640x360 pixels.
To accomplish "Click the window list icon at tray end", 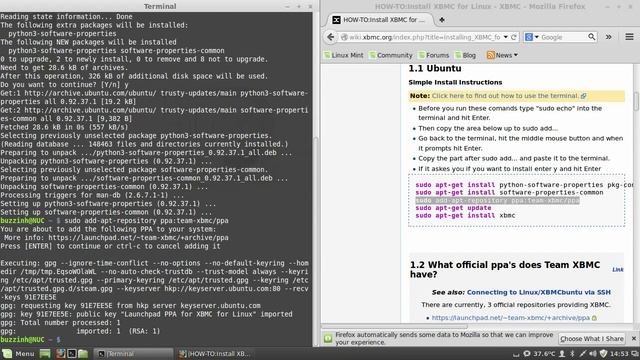I will (635, 353).
